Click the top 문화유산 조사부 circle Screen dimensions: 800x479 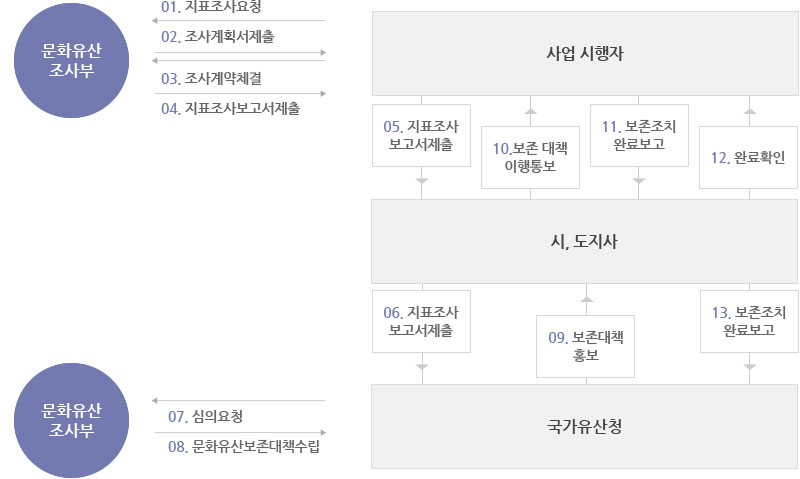[71, 60]
